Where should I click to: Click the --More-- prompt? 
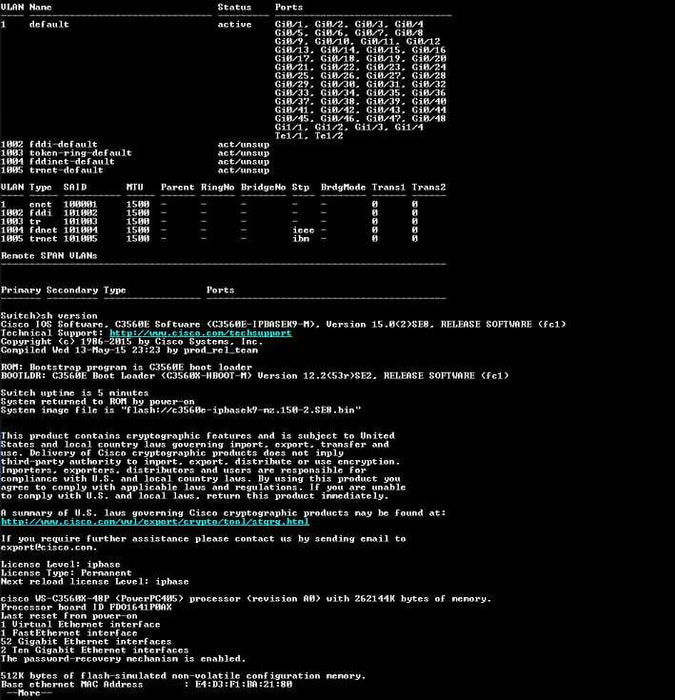29,693
